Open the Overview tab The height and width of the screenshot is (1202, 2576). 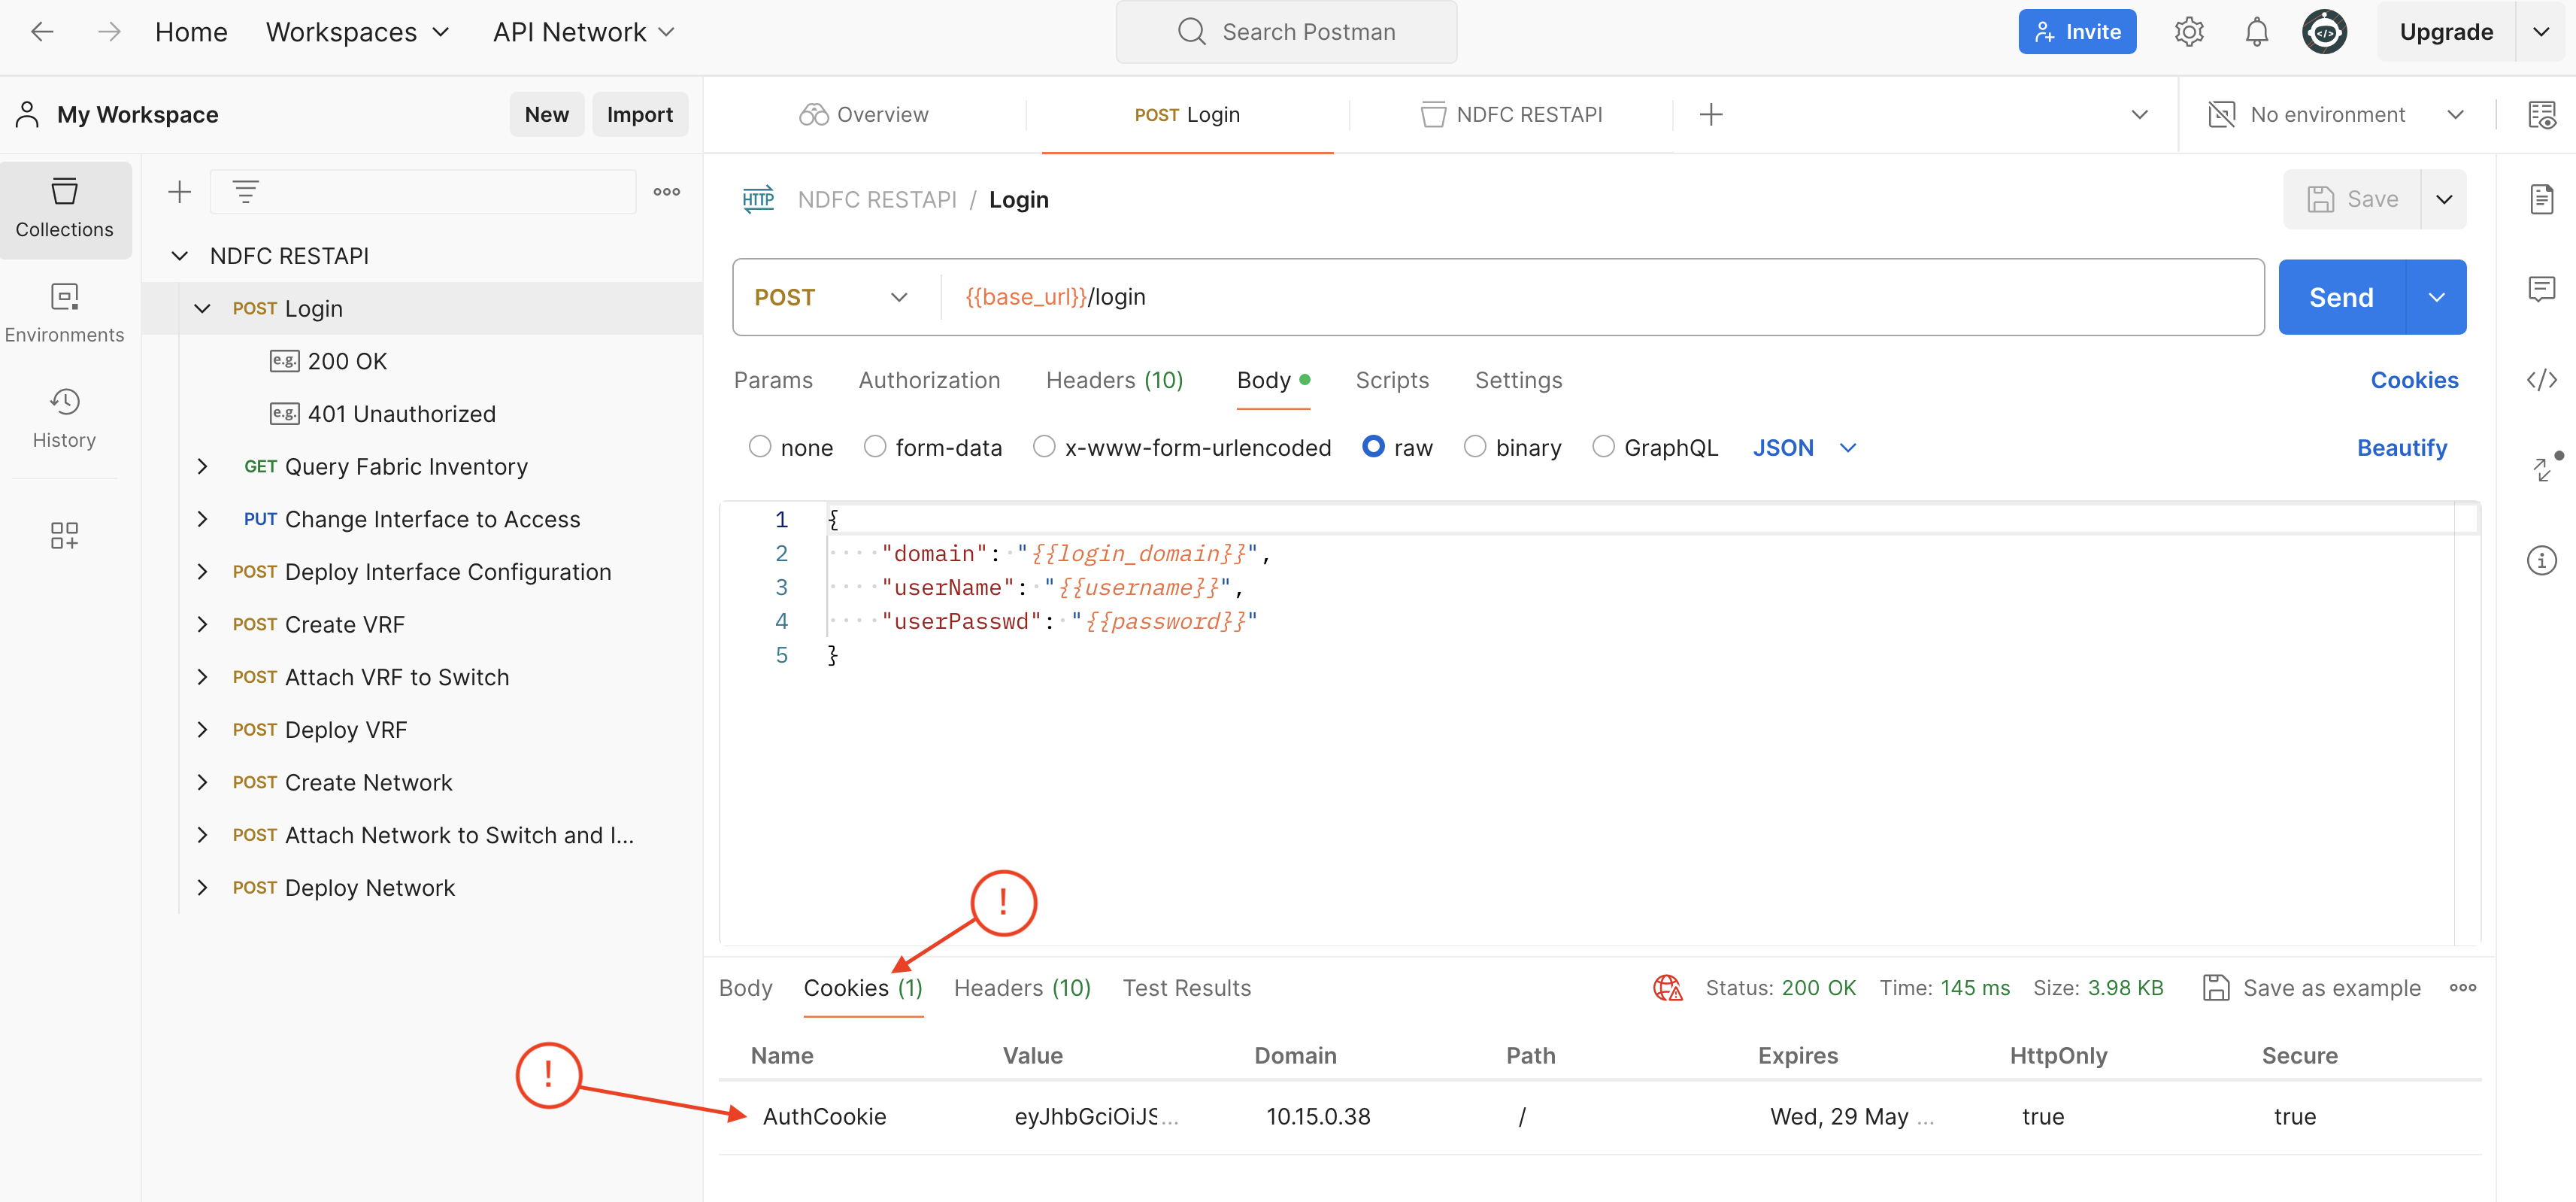864,115
